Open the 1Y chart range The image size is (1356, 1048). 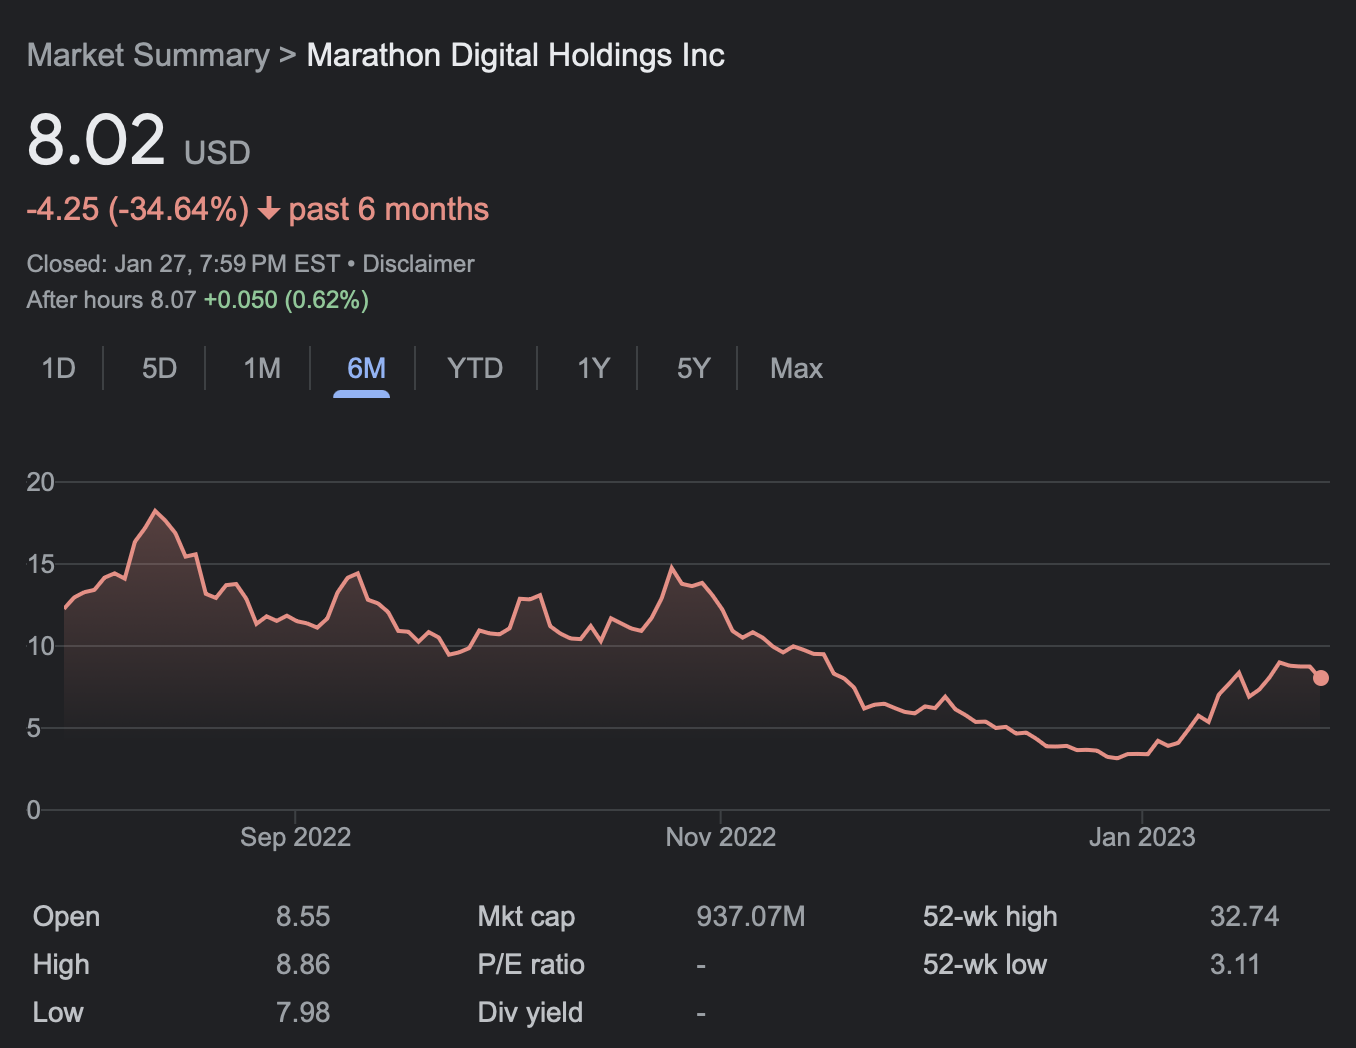pos(593,369)
